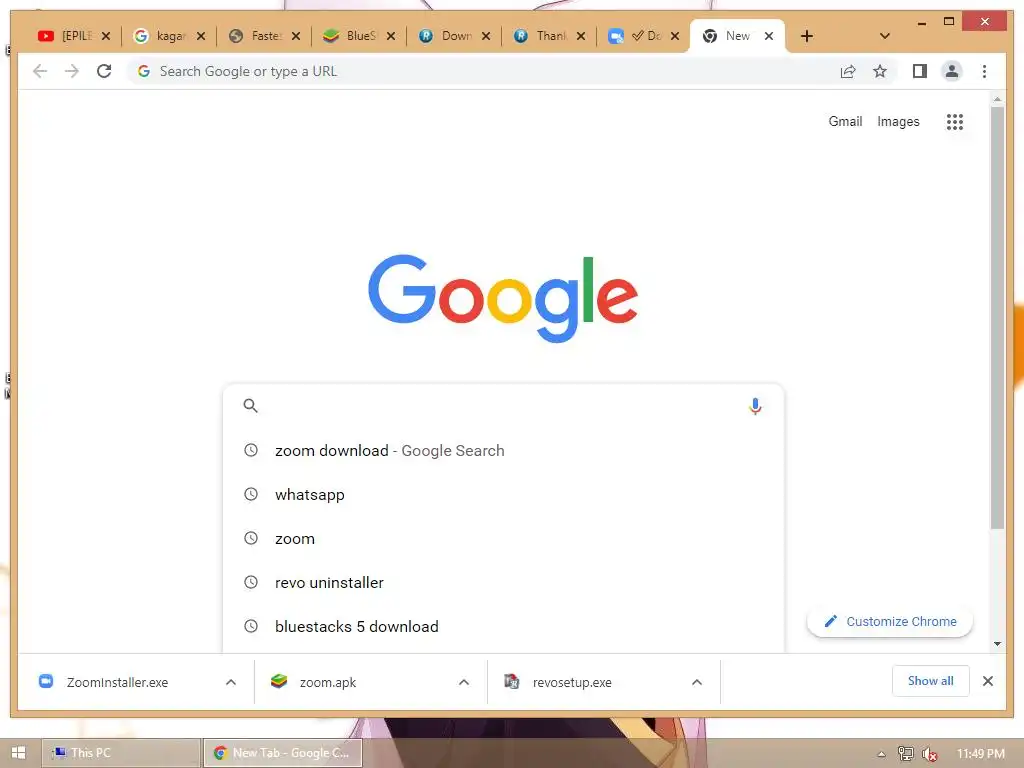Close the downloads bar

(x=987, y=681)
